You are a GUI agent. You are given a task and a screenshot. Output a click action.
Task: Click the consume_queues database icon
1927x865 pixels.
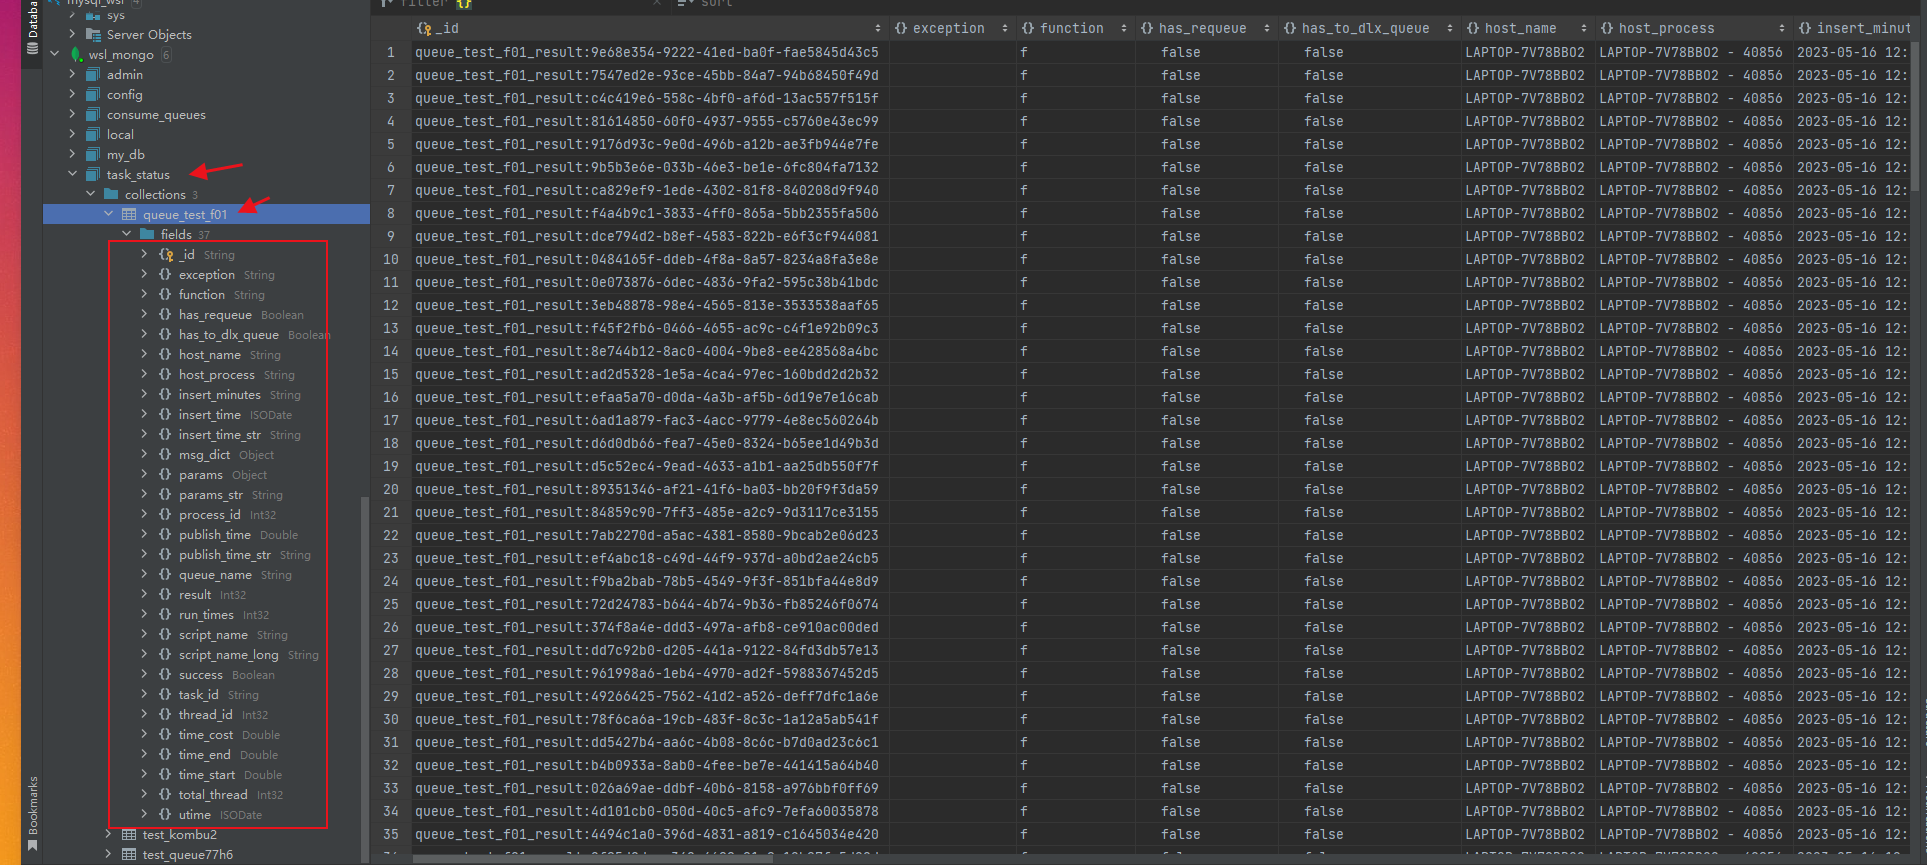tap(93, 114)
